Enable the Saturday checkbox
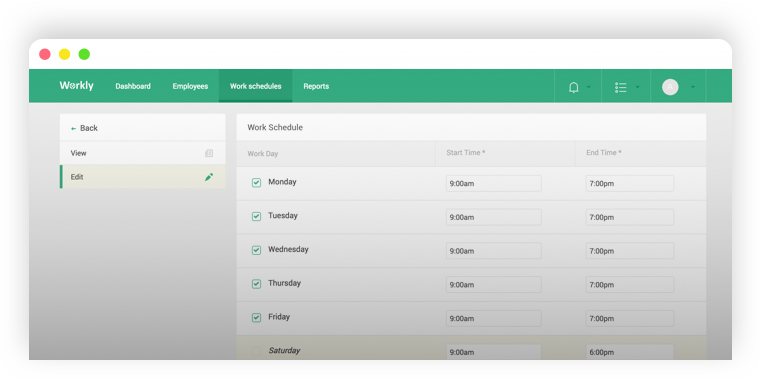Viewport: 761px width, 379px height. (256, 351)
